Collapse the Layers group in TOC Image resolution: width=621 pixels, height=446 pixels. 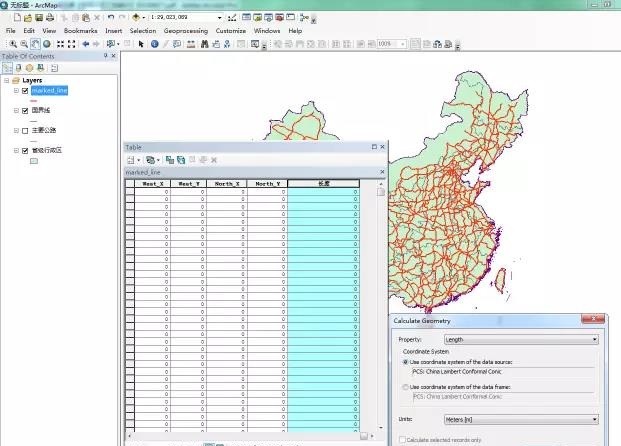(x=6, y=80)
